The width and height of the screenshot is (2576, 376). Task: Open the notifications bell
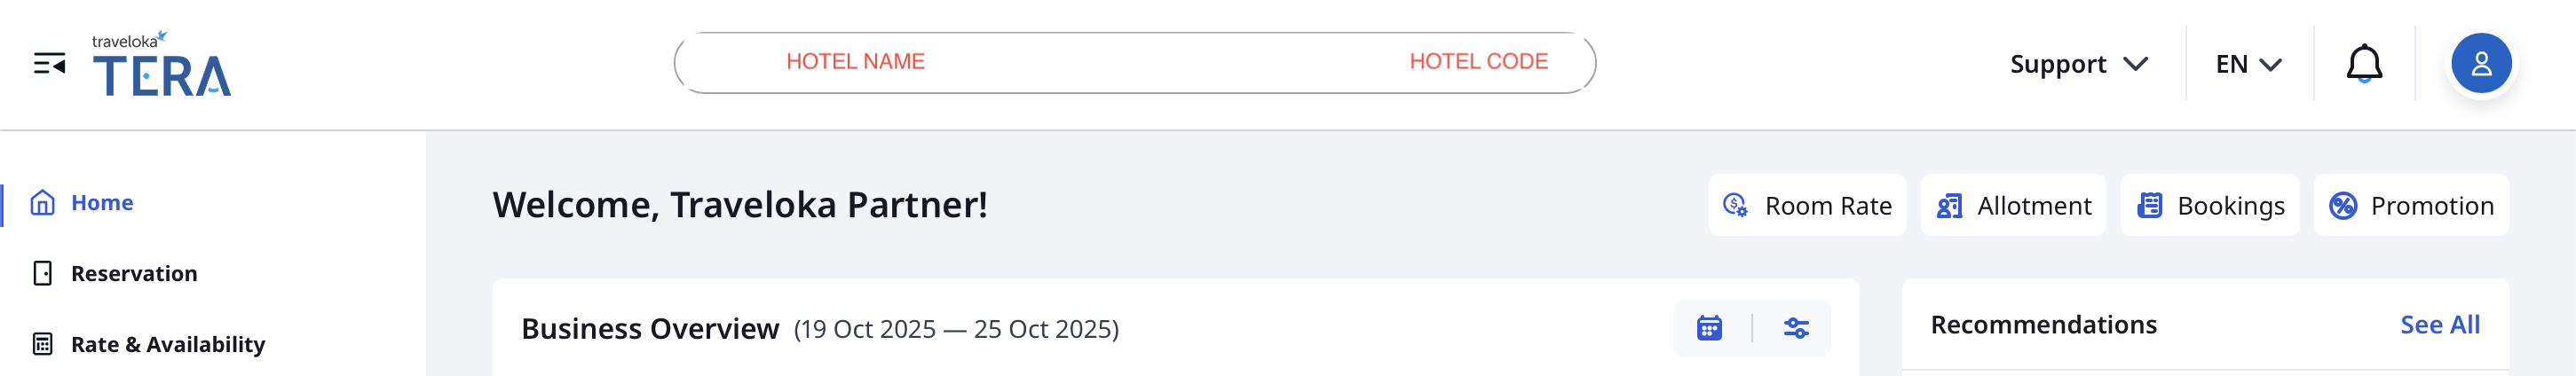pyautogui.click(x=2363, y=64)
